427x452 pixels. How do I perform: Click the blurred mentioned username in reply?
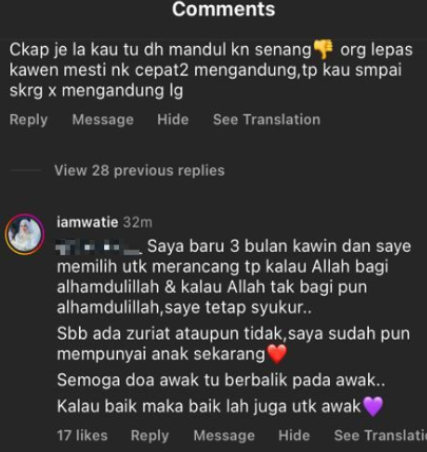99,248
